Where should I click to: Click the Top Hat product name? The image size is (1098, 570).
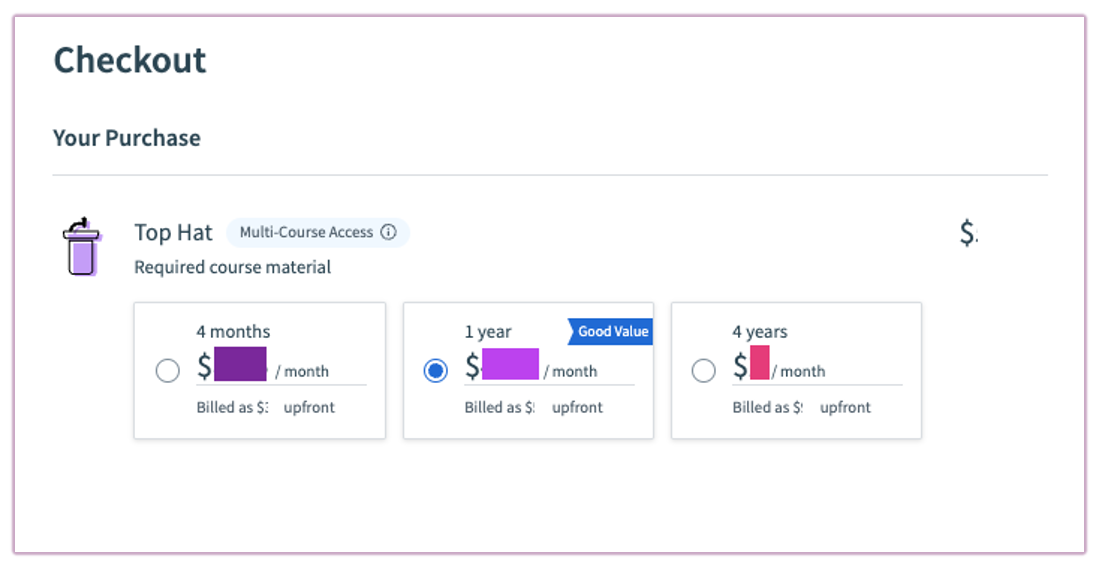point(174,233)
